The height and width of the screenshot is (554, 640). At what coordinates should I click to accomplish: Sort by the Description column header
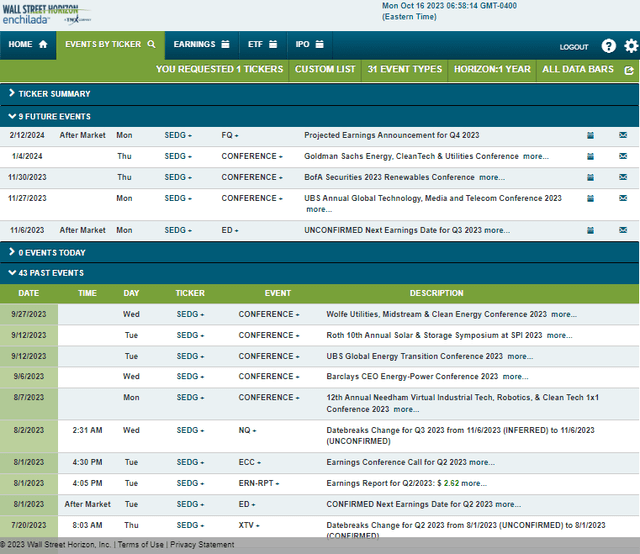pos(436,293)
